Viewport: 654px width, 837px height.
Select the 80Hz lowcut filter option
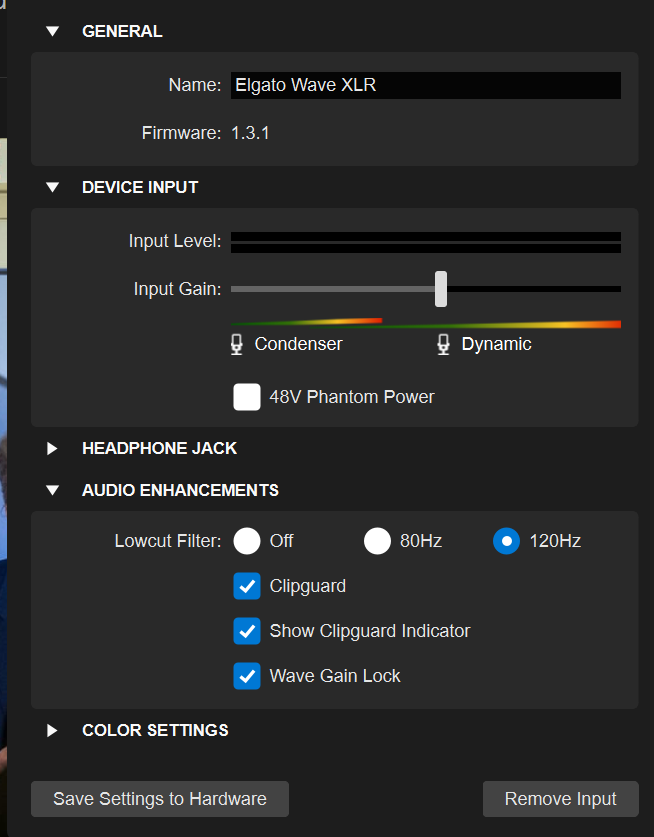pos(377,541)
